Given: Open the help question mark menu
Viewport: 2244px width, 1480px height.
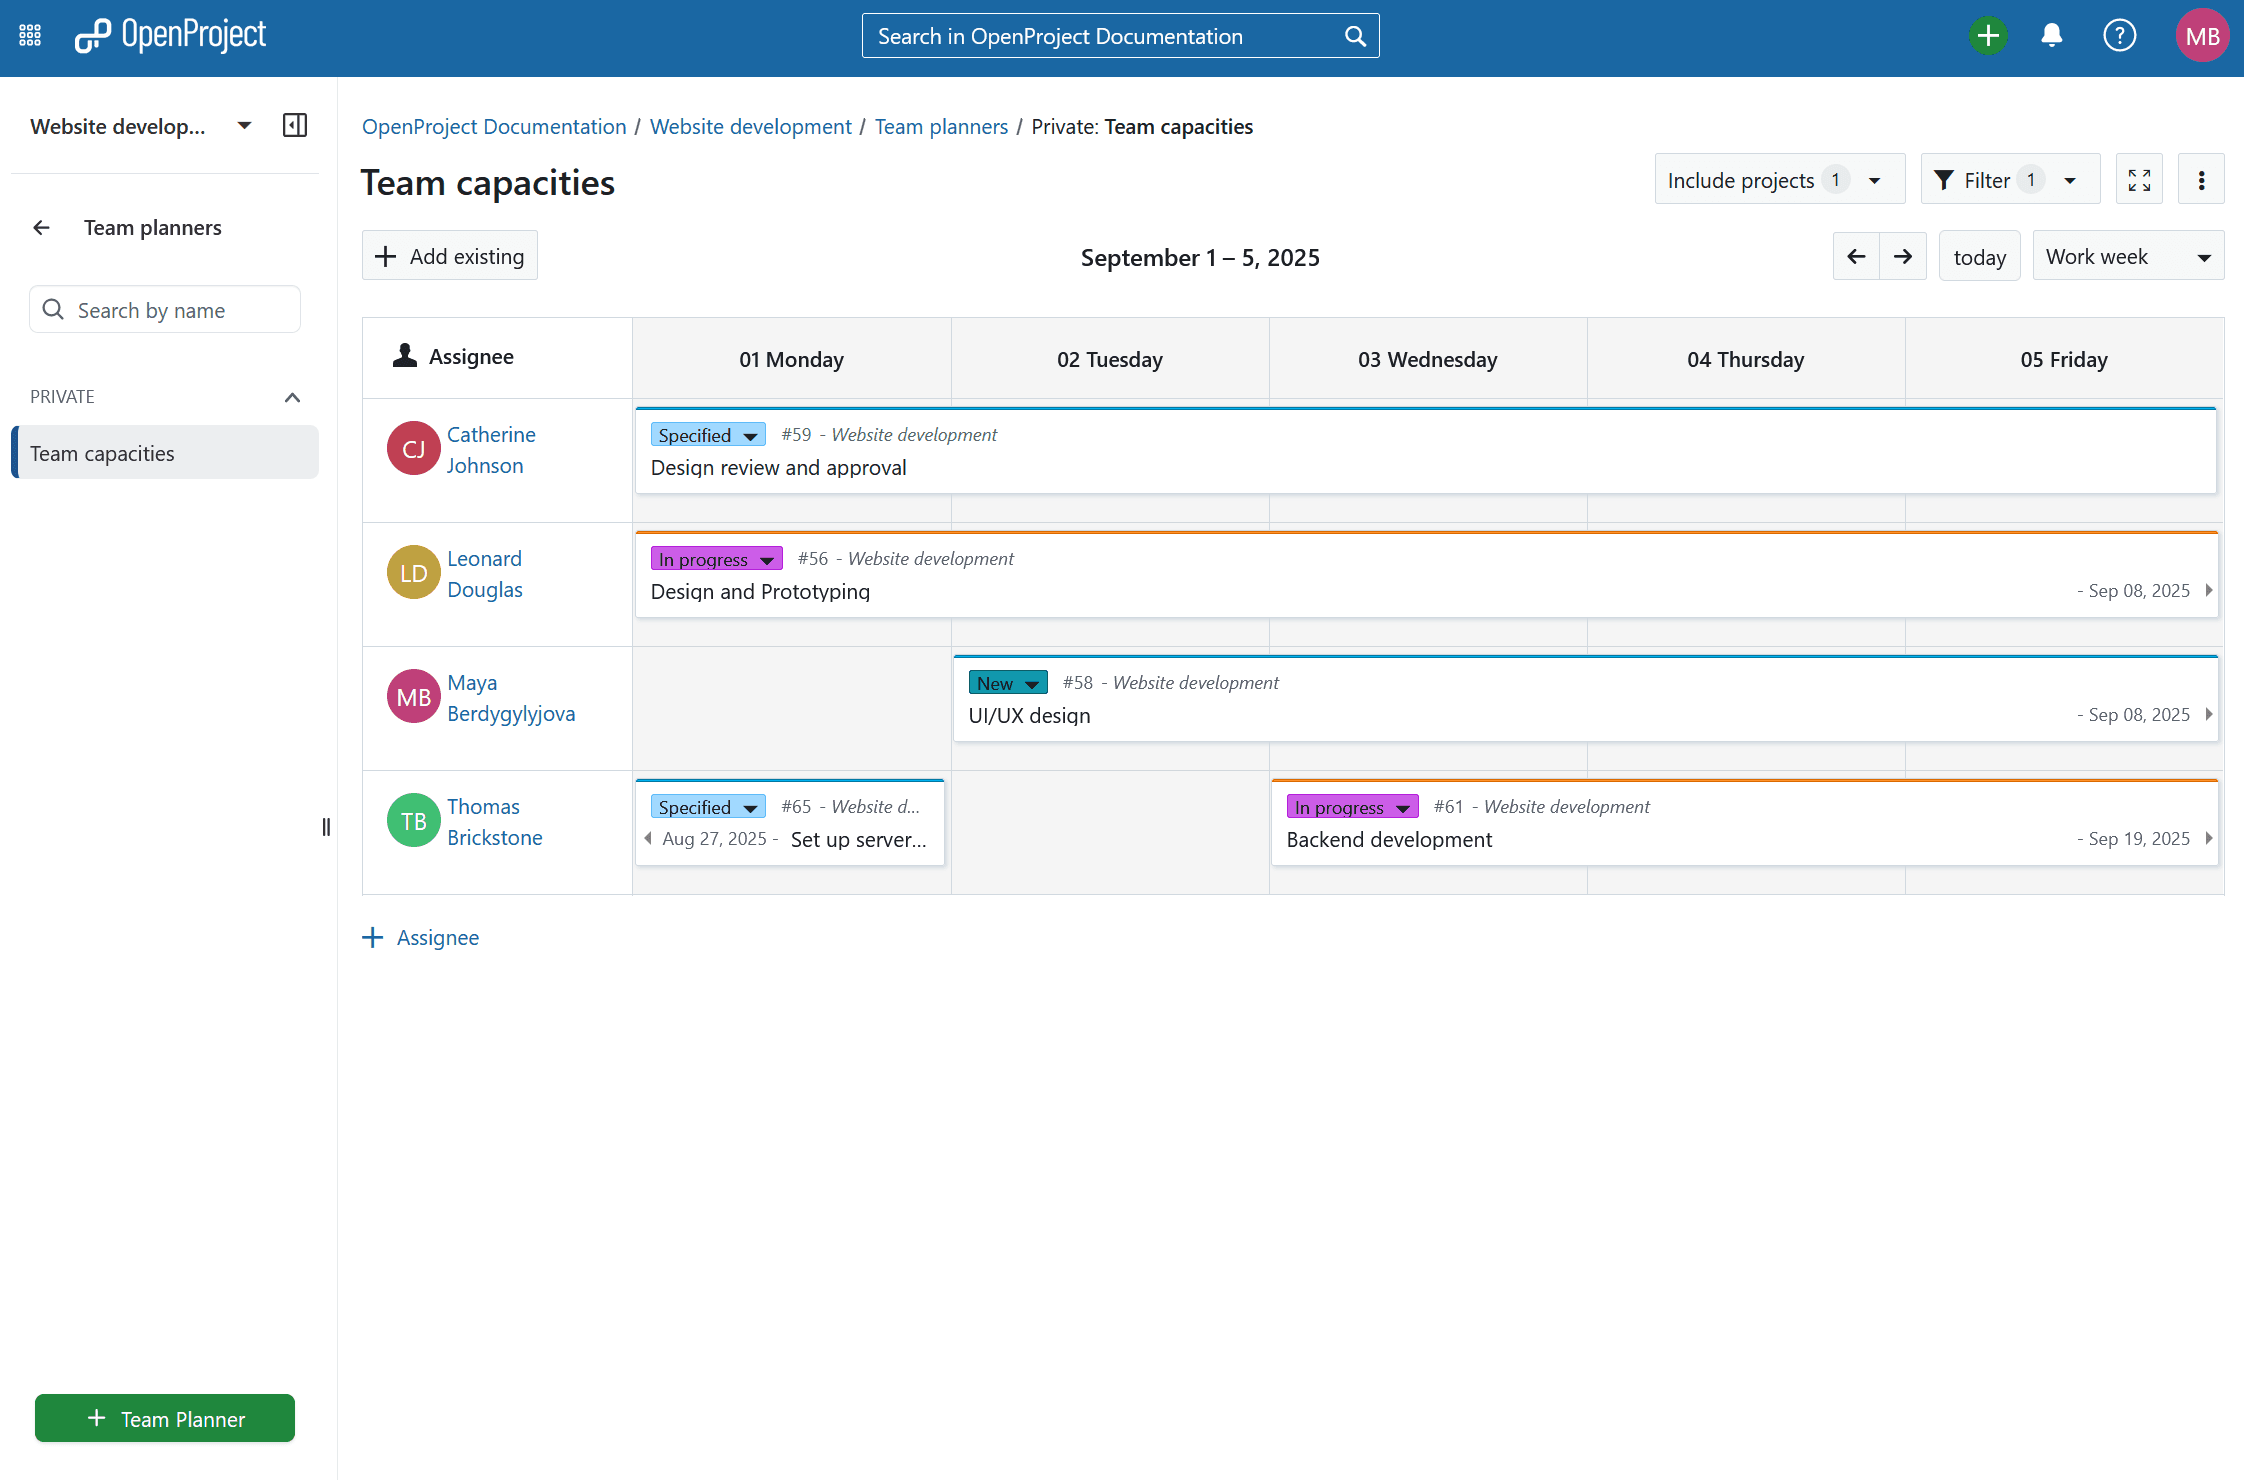Looking at the screenshot, I should click(x=2119, y=36).
